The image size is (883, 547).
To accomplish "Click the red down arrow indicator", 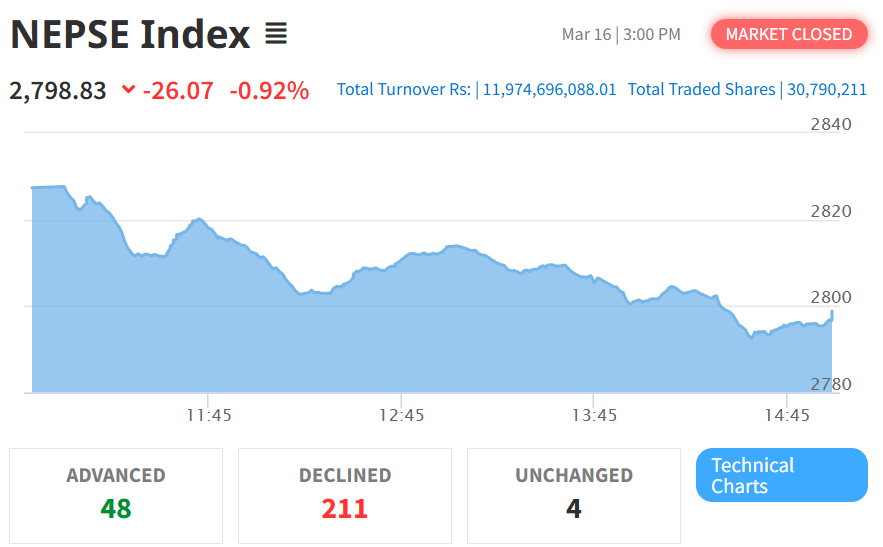I will 128,90.
